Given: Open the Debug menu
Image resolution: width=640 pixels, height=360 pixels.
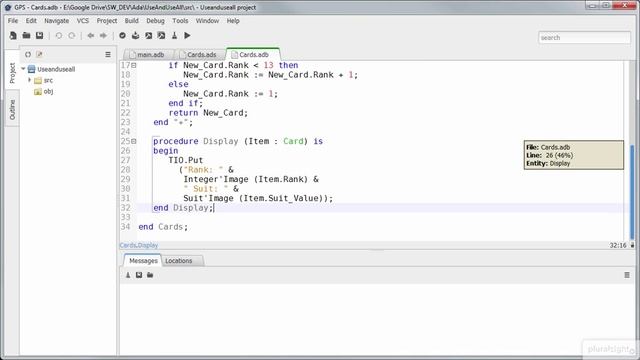Looking at the screenshot, I should tap(155, 21).
